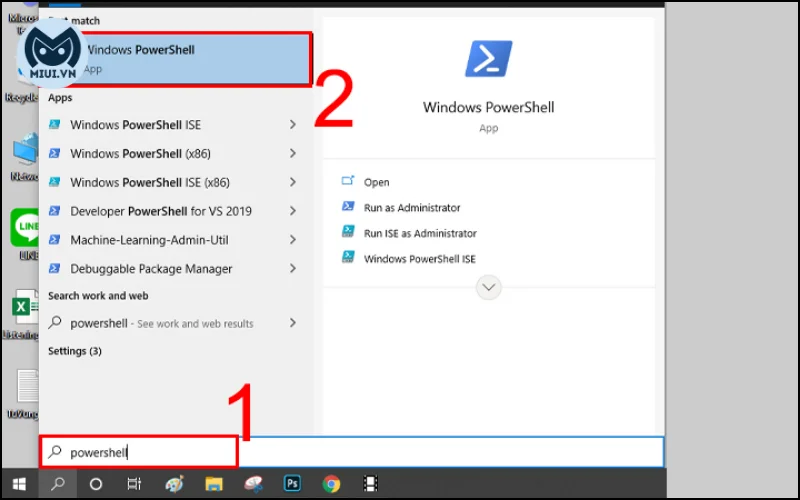Click the Run ISE as Administrator icon
This screenshot has width=800, height=500.
coord(348,231)
